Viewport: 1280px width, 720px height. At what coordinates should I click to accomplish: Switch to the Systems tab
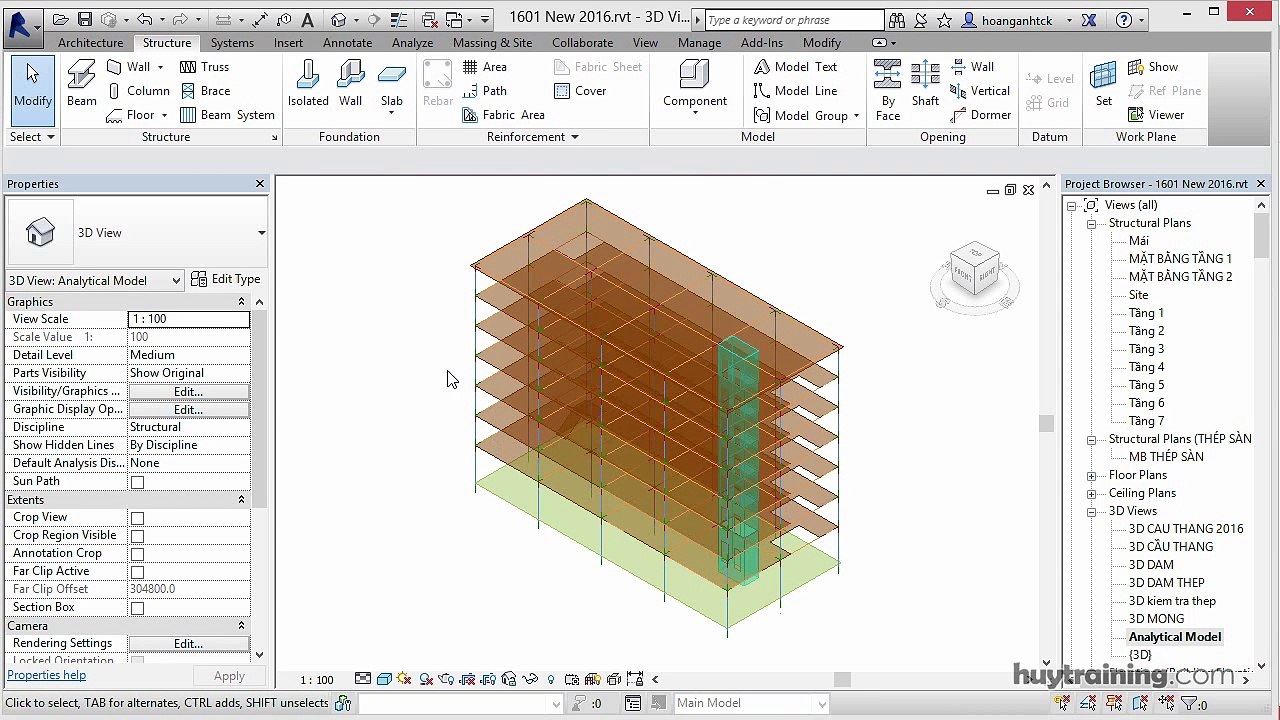pos(232,43)
